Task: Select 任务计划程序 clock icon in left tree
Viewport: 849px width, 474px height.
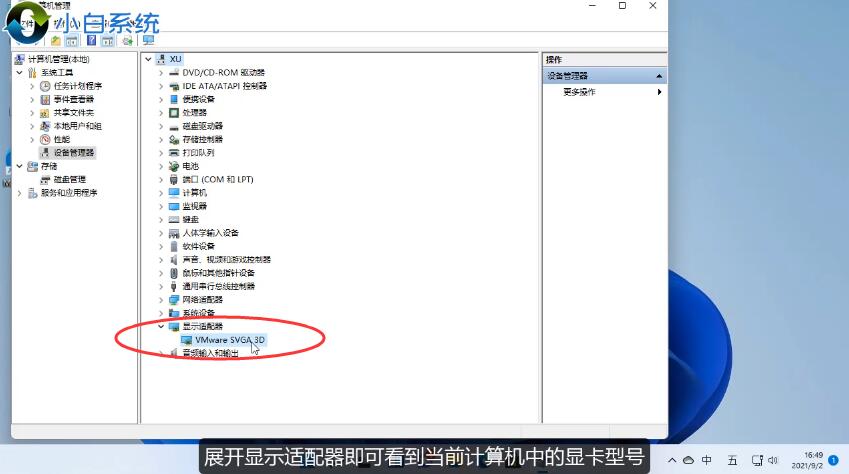Action: [45, 86]
